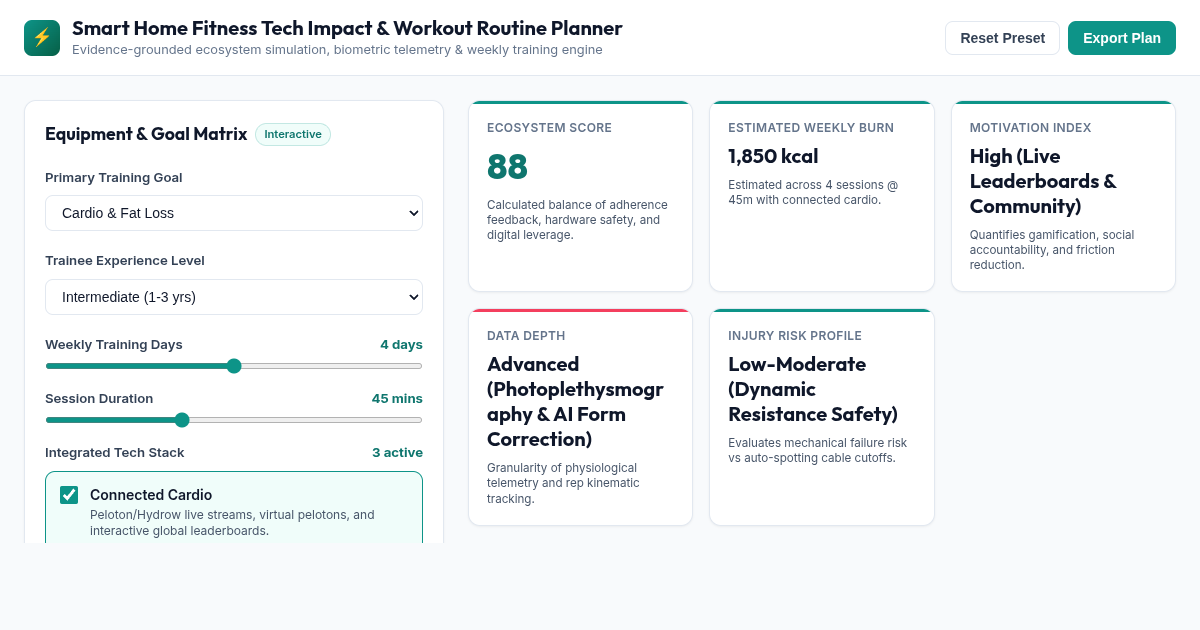The image size is (1200, 630).
Task: Adjust the Session Duration slider
Action: tap(234, 420)
